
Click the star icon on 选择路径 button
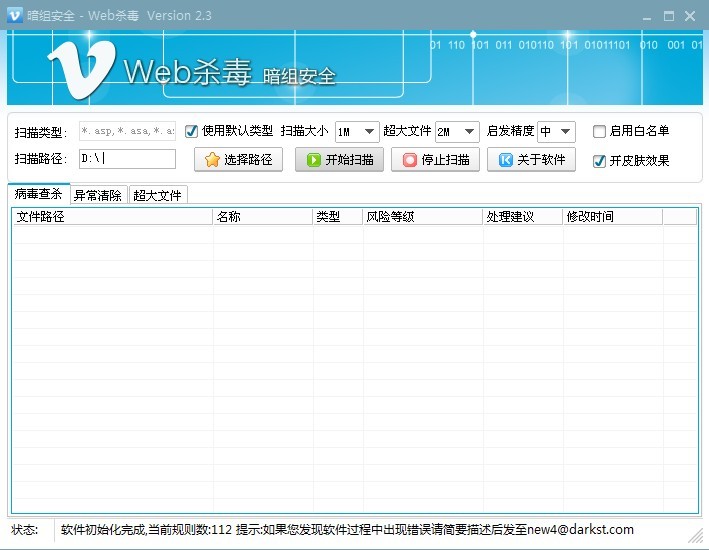pyautogui.click(x=212, y=160)
